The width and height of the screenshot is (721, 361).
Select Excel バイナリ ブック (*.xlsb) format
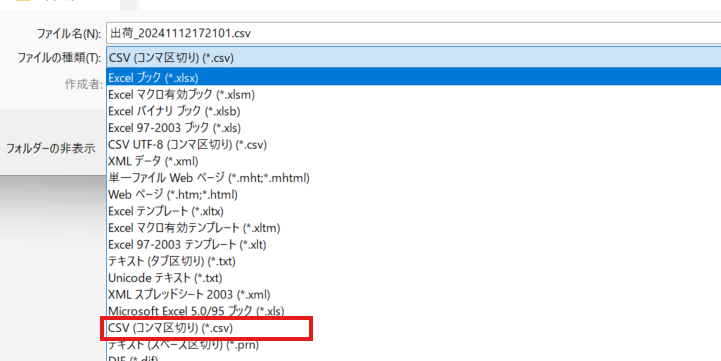[413, 111]
